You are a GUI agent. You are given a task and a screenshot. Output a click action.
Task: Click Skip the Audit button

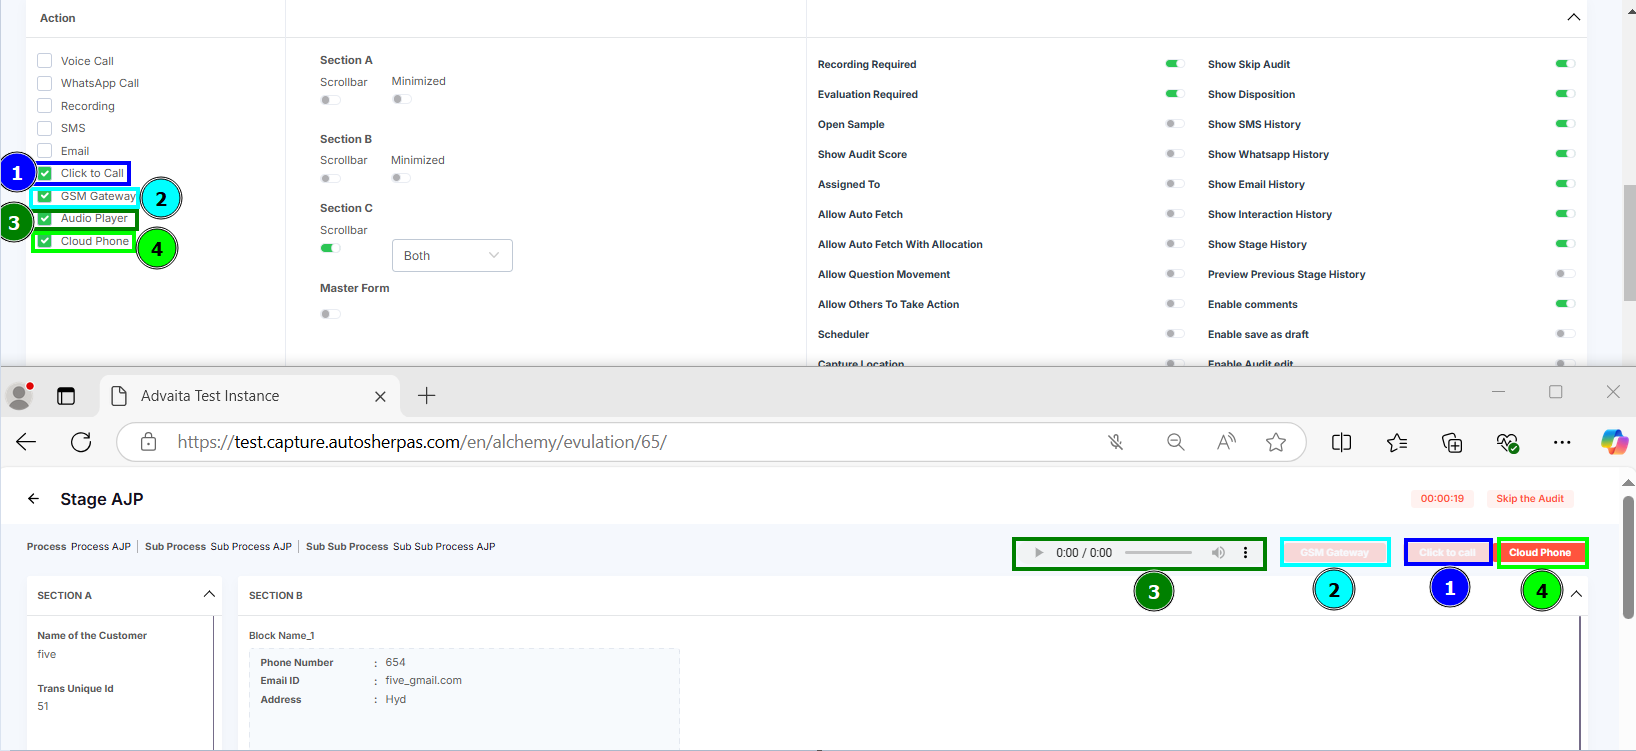click(x=1529, y=498)
